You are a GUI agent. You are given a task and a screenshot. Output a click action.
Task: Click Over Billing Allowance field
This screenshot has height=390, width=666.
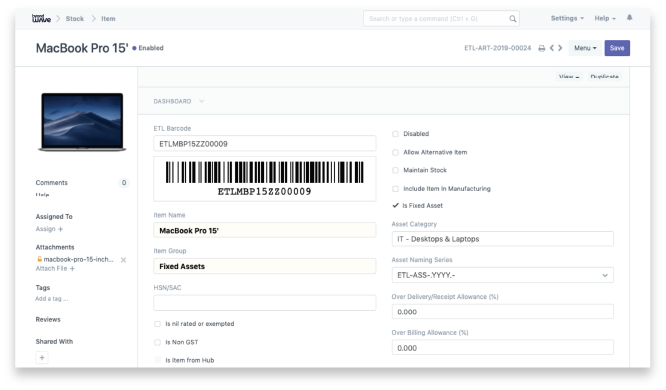click(502, 348)
